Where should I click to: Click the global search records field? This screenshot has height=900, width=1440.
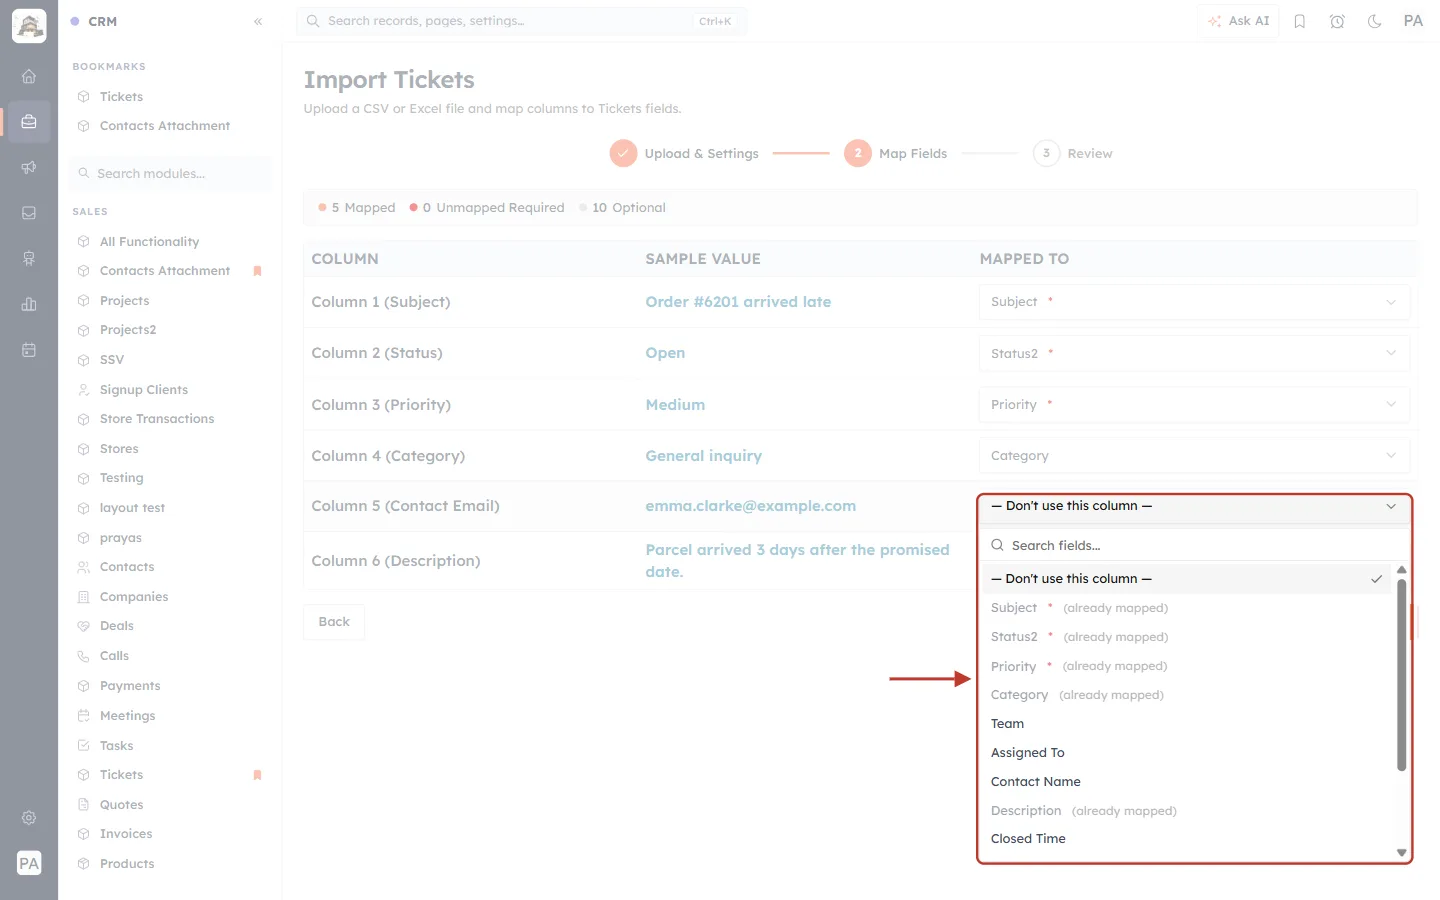click(x=521, y=21)
